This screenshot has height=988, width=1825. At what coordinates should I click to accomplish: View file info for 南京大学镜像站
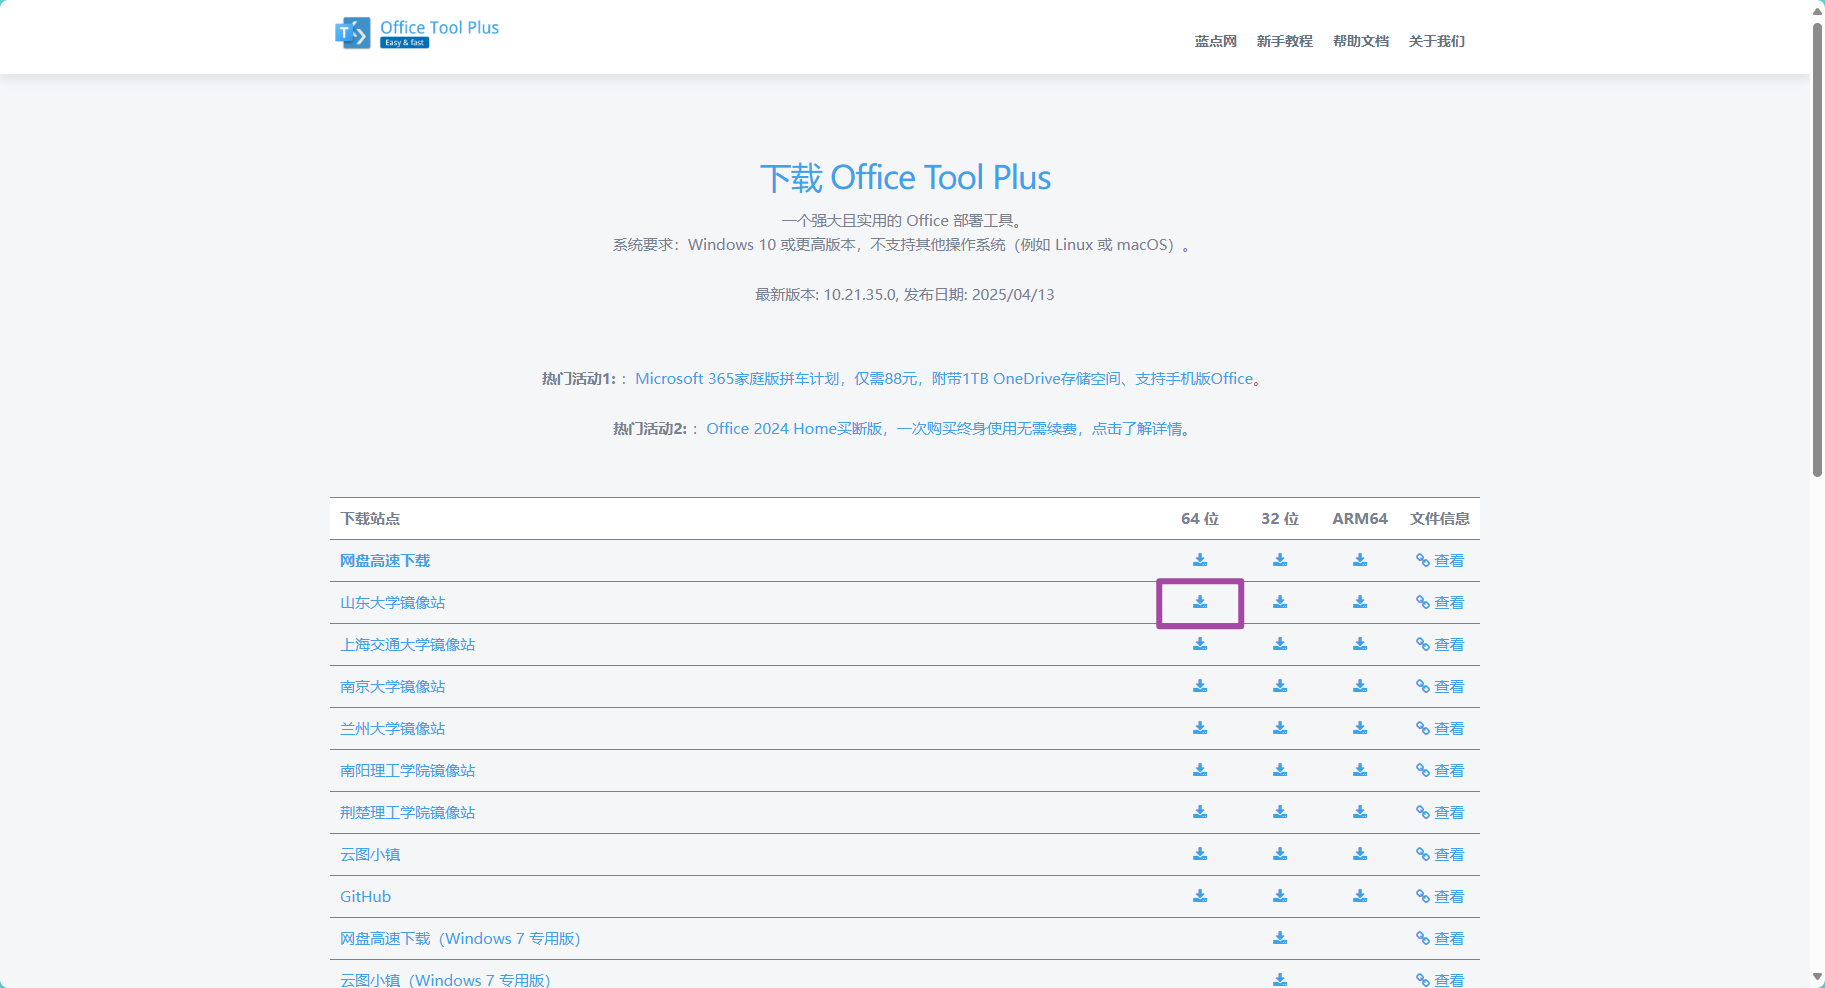click(1440, 687)
